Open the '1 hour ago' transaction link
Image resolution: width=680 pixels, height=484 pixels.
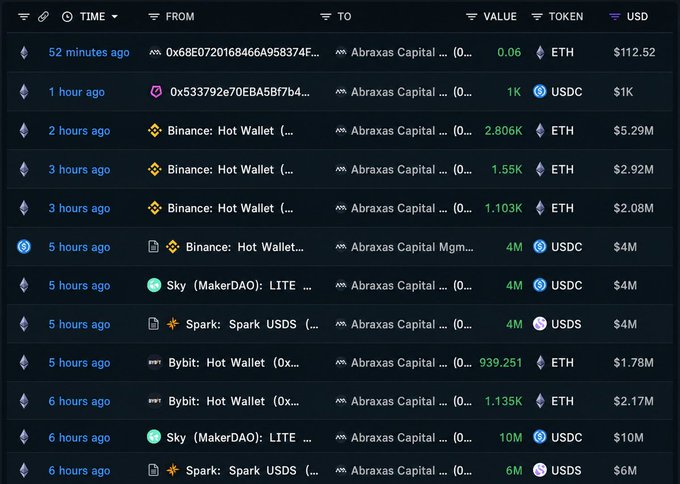point(76,92)
